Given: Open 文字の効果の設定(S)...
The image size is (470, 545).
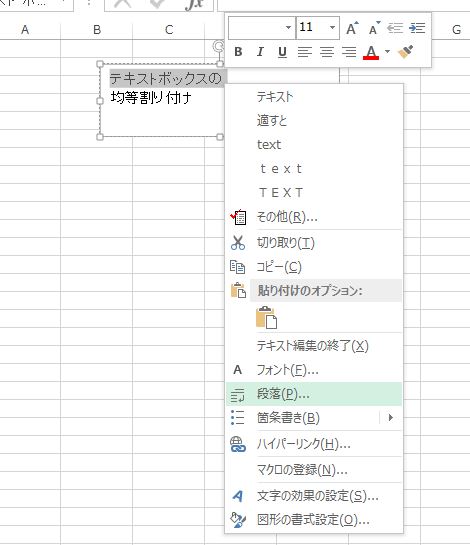Looking at the screenshot, I should [314, 496].
